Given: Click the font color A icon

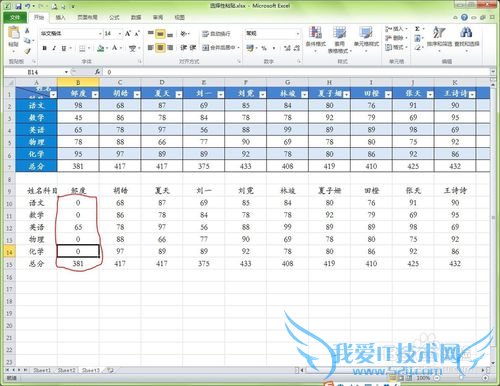Looking at the screenshot, I should point(115,48).
